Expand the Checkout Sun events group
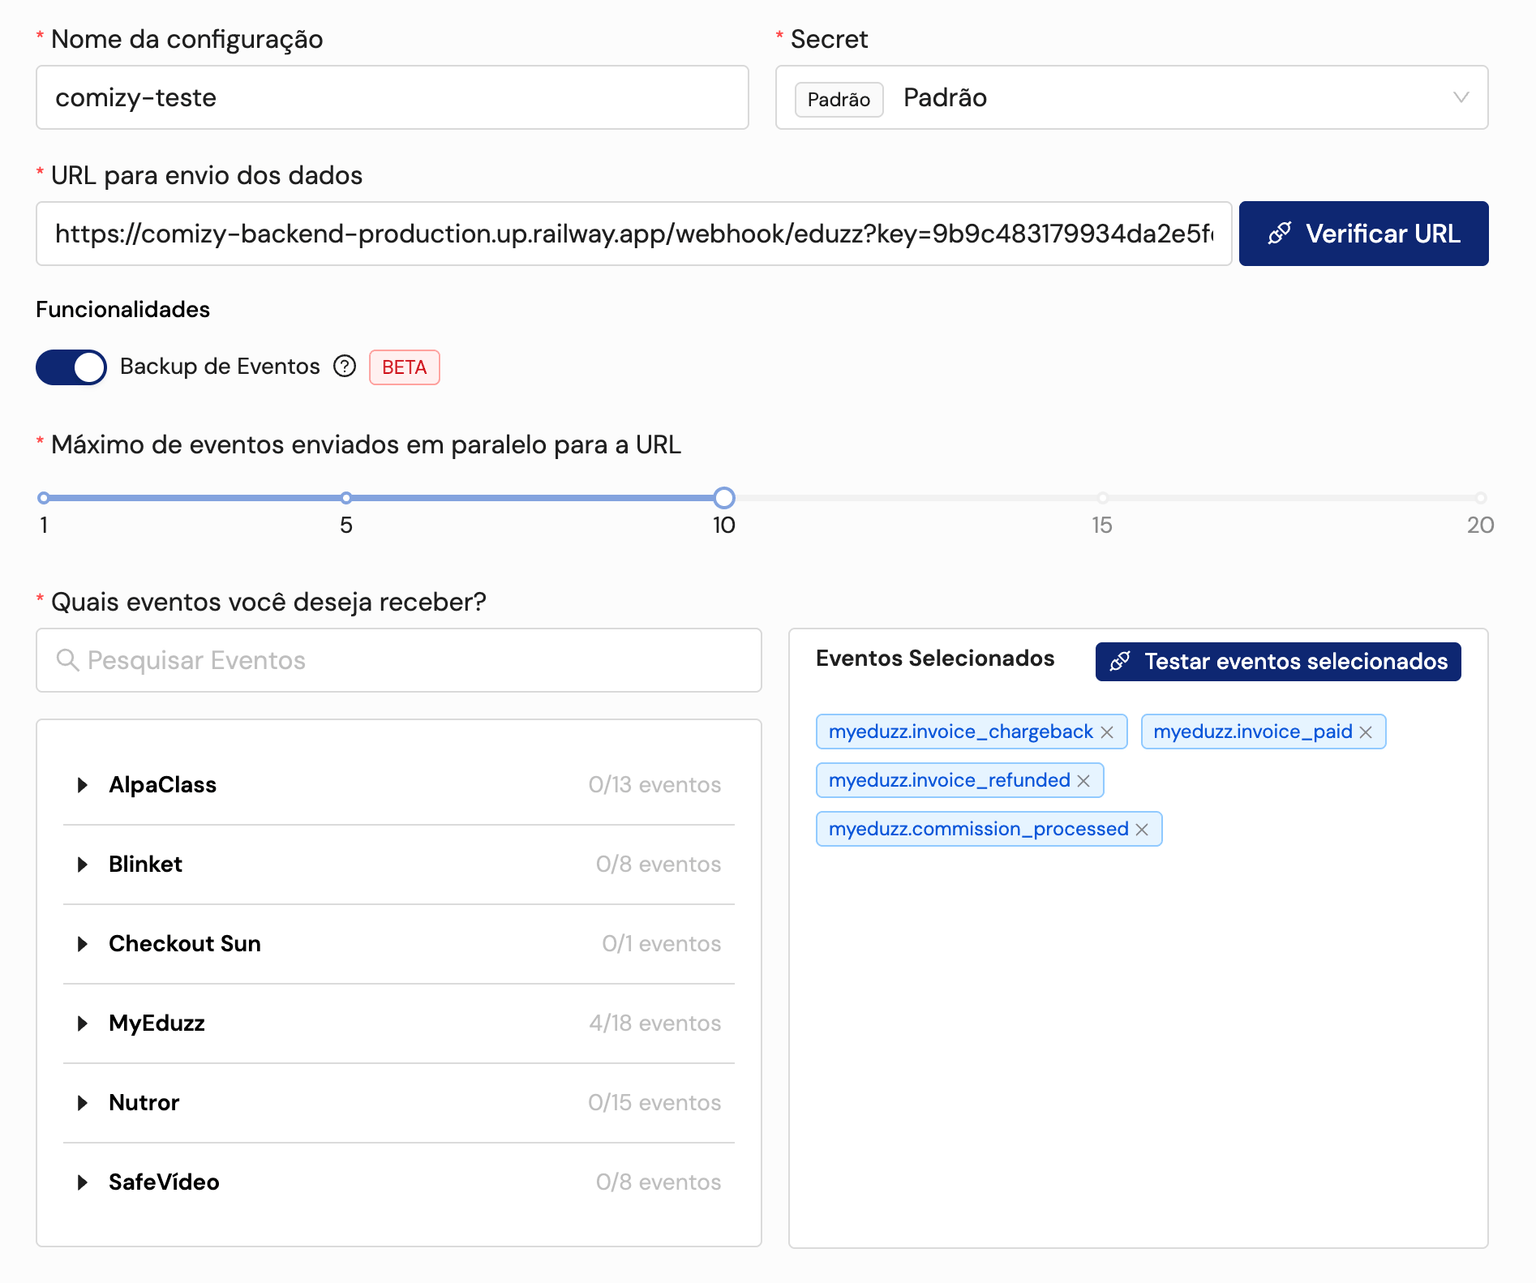The height and width of the screenshot is (1283, 1536). [x=83, y=944]
